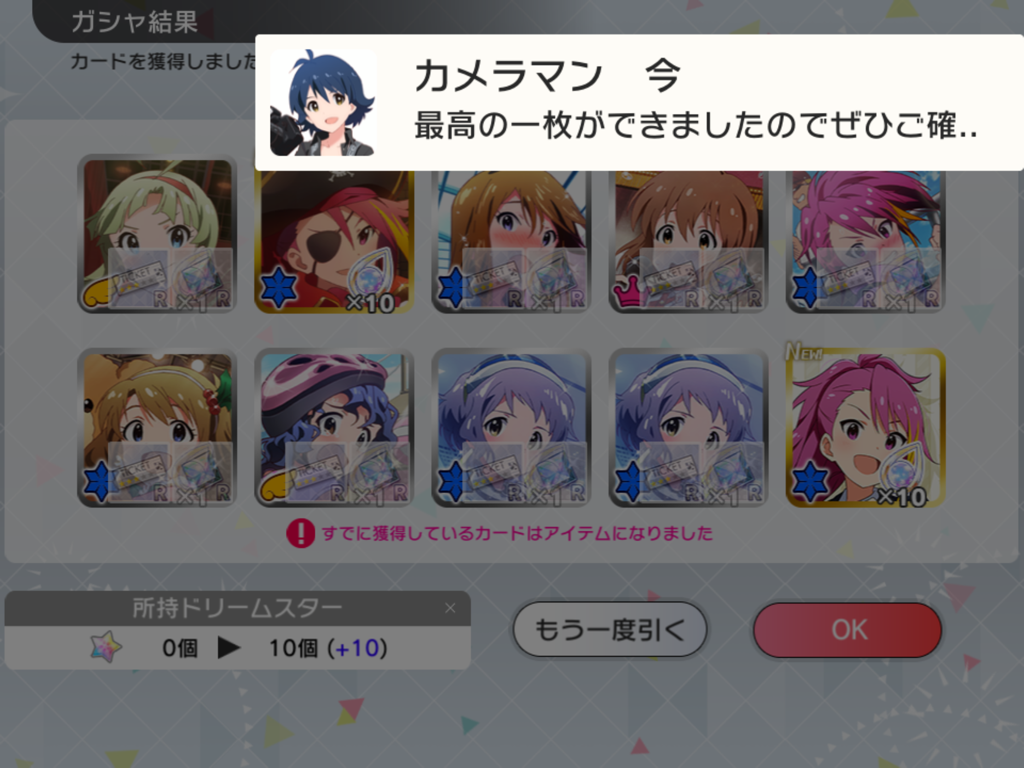Tap the pink bicycle helmet card

[x=334, y=428]
